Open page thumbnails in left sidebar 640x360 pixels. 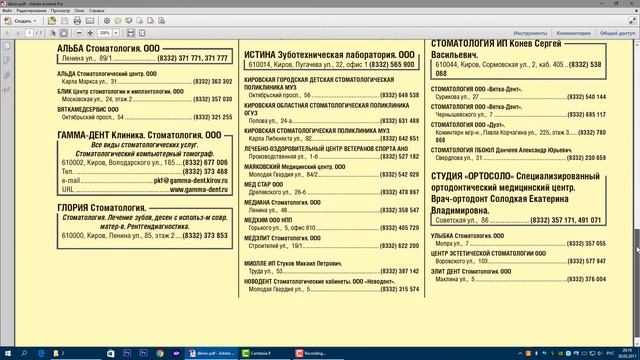pyautogui.click(x=7, y=46)
